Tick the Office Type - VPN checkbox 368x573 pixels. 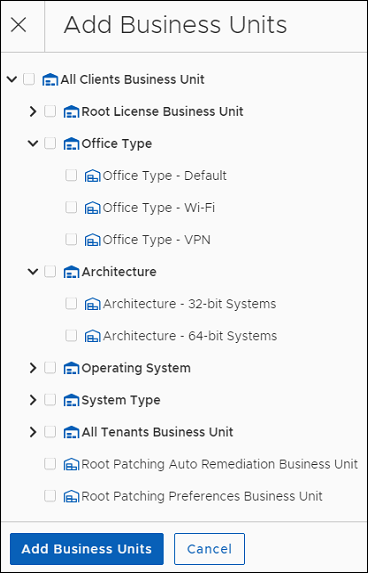[71, 239]
